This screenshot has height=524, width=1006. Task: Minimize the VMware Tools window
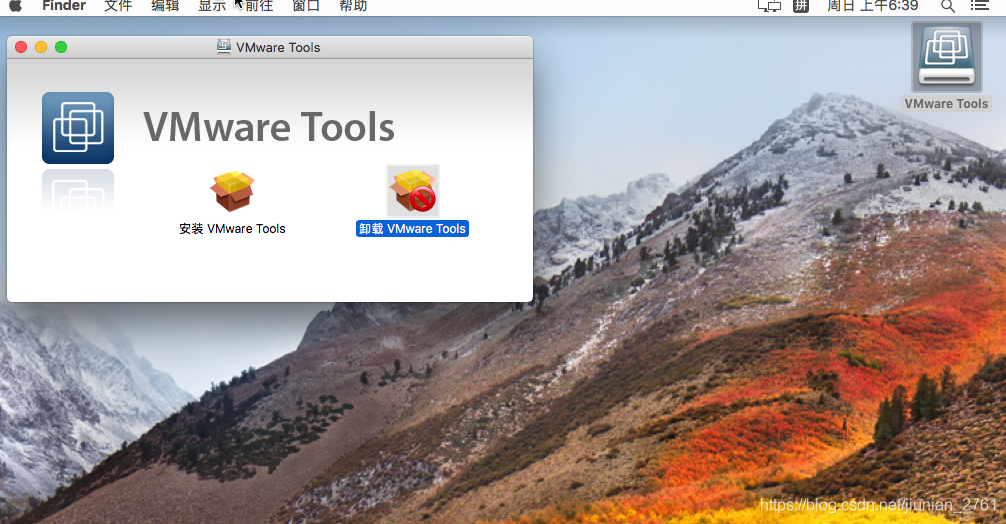(41, 47)
